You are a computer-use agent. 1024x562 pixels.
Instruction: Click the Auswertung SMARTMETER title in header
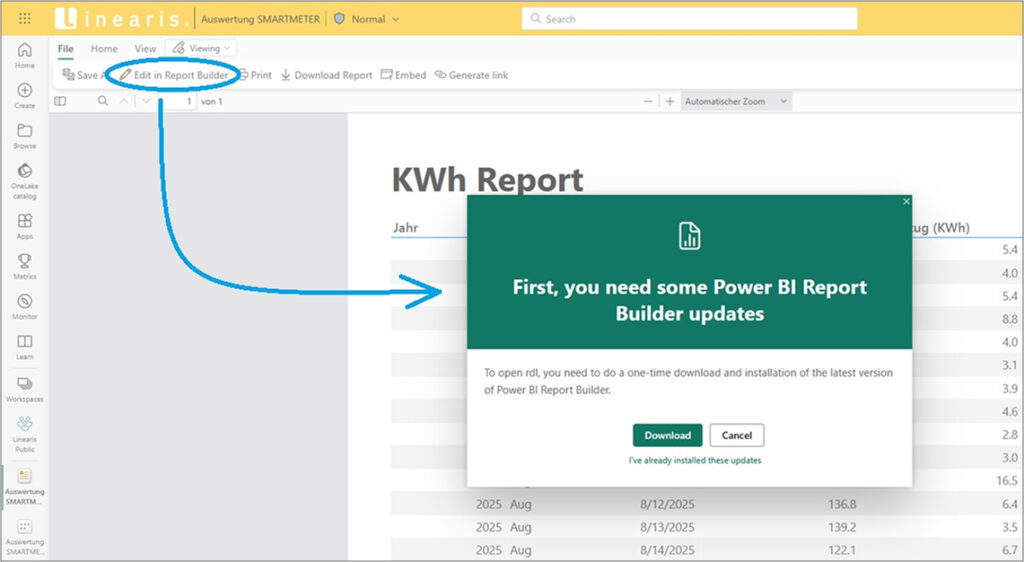coord(261,19)
